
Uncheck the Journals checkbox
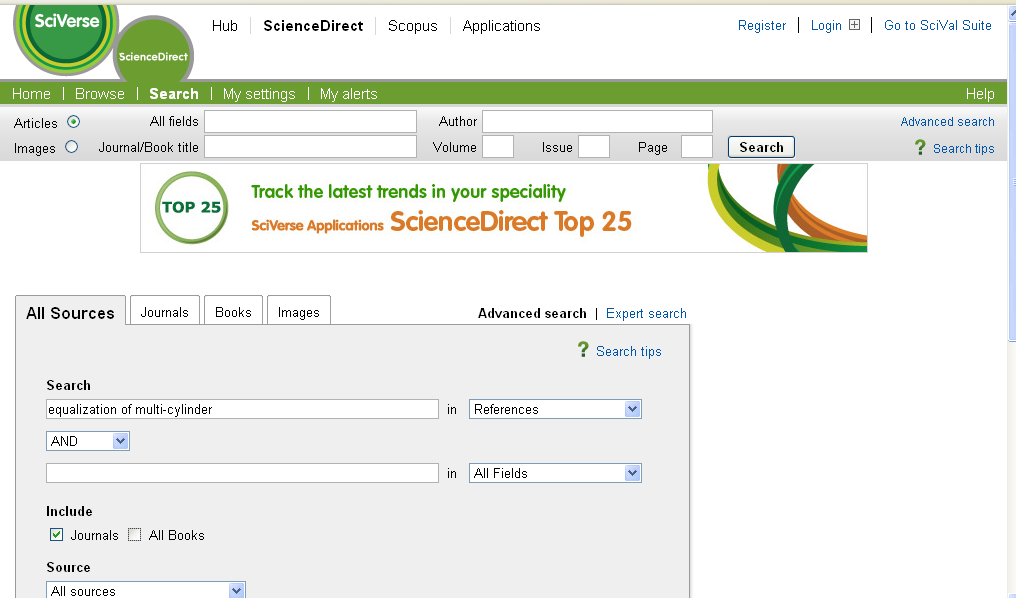56,535
